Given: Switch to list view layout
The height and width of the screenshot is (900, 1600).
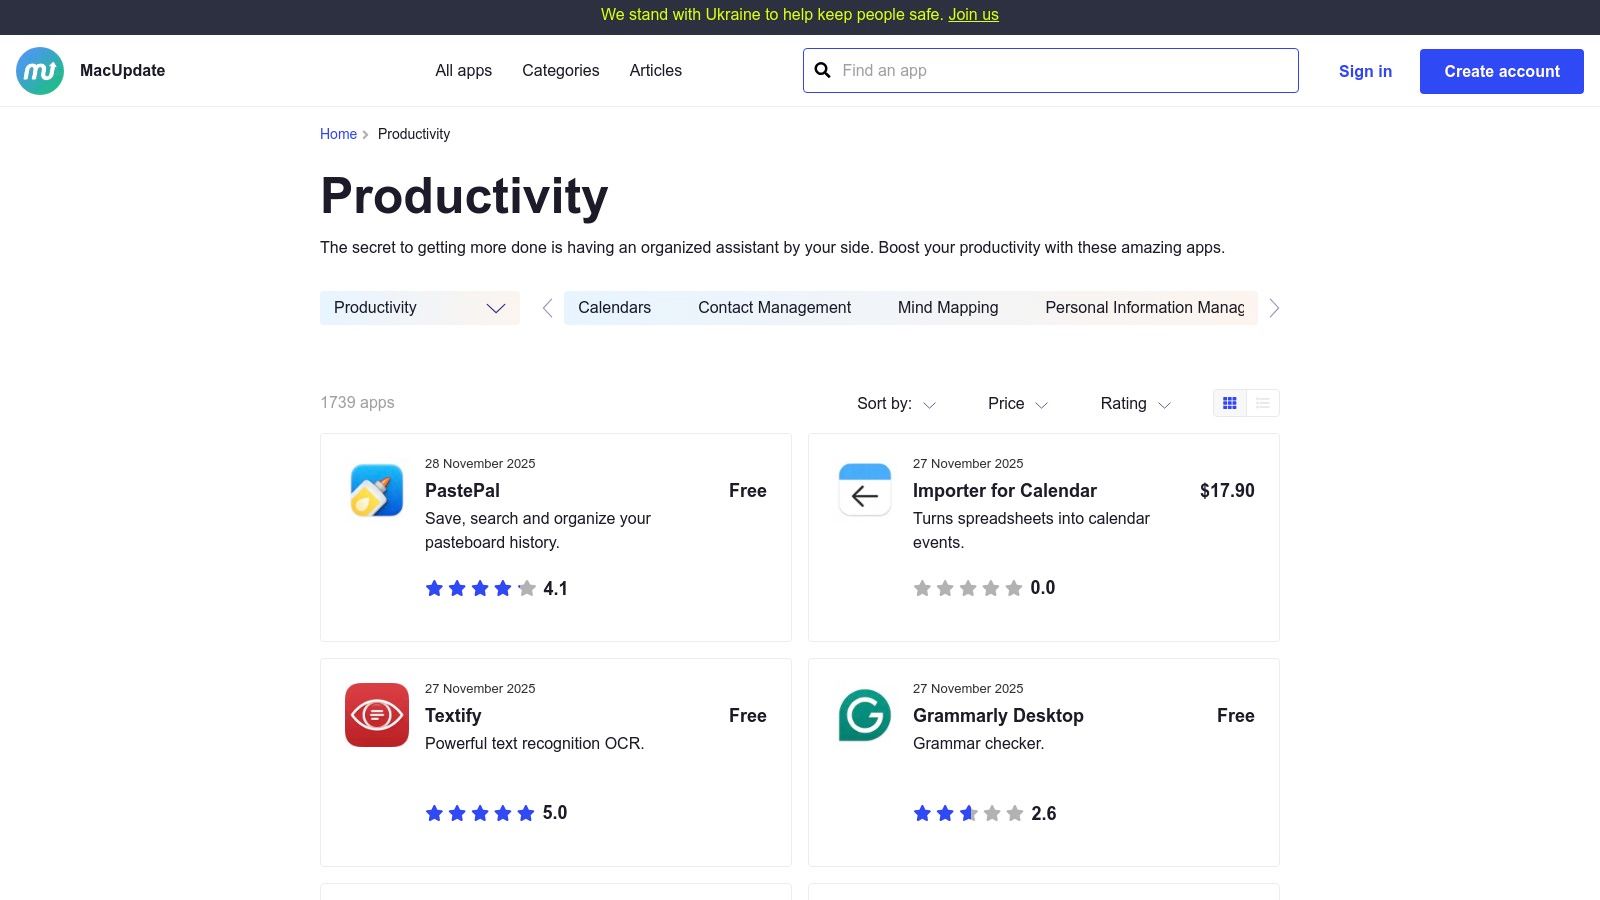Looking at the screenshot, I should click(x=1263, y=403).
